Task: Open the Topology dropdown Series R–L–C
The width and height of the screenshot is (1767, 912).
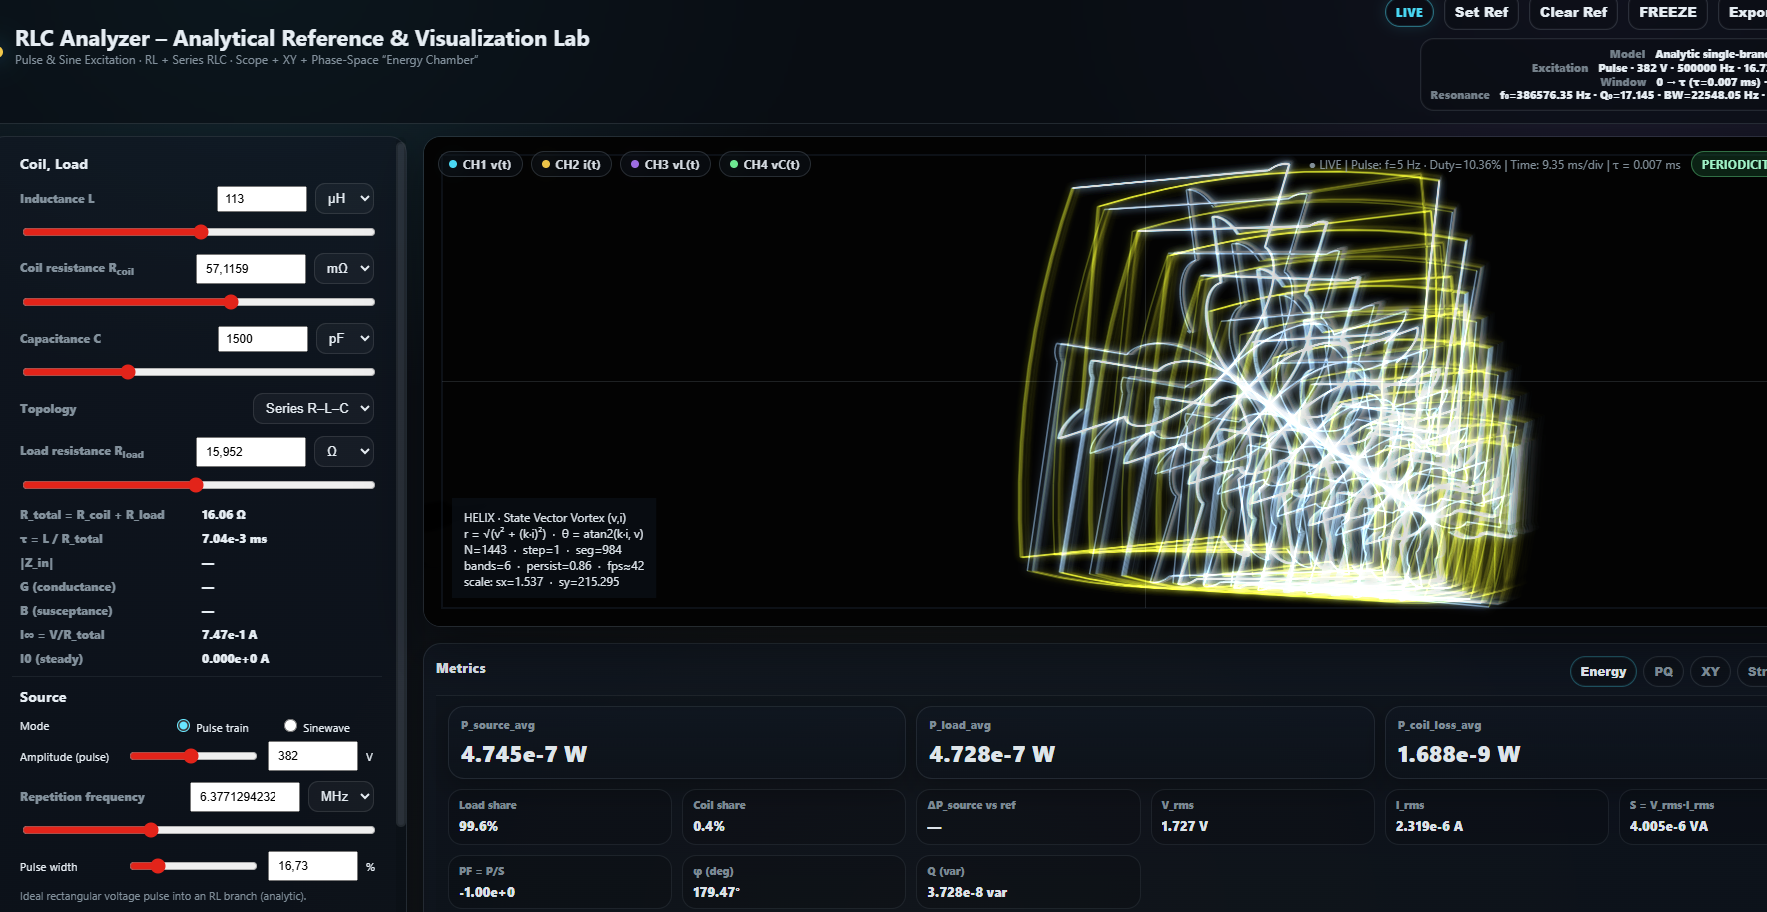Action: click(x=313, y=408)
